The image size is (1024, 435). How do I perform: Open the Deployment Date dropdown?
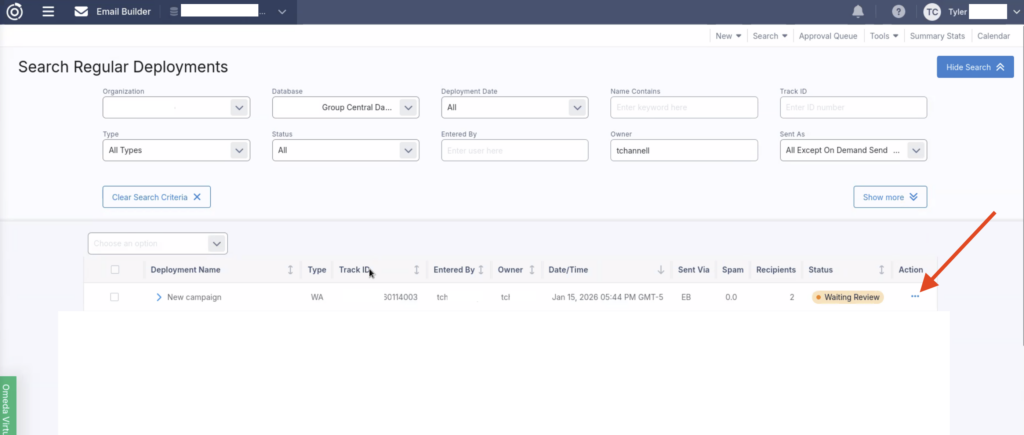coord(514,107)
